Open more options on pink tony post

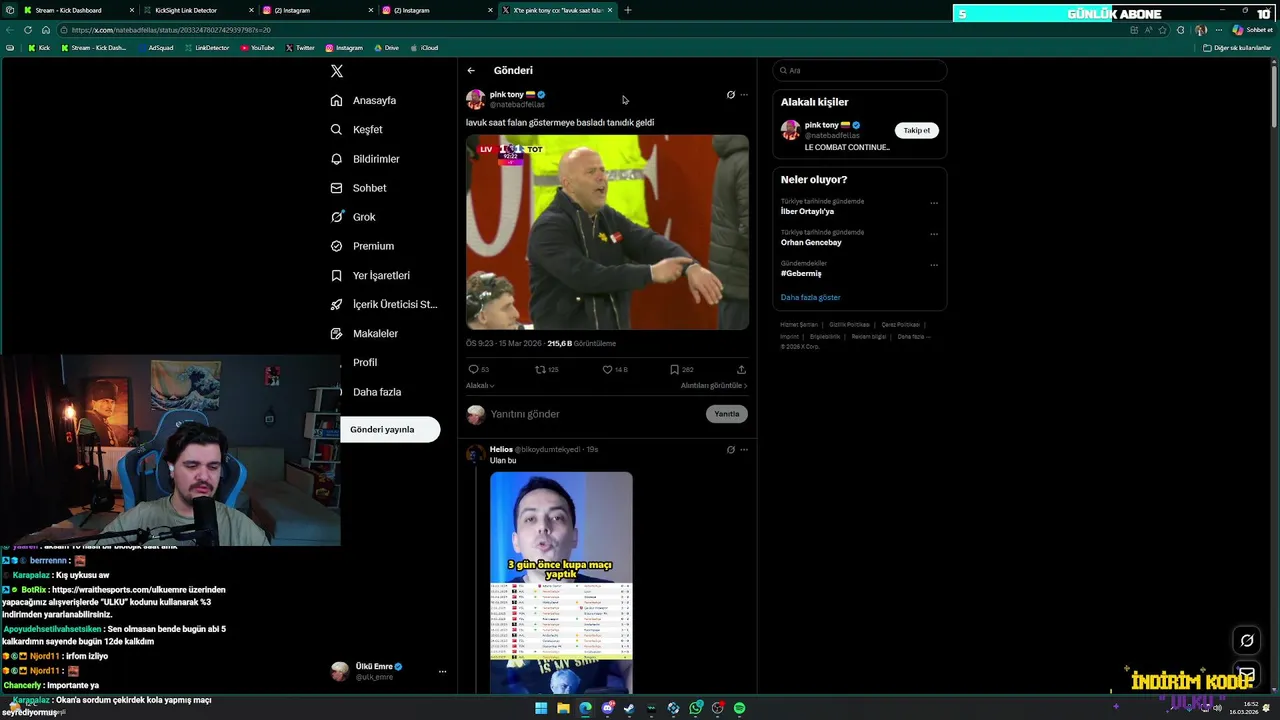[743, 95]
